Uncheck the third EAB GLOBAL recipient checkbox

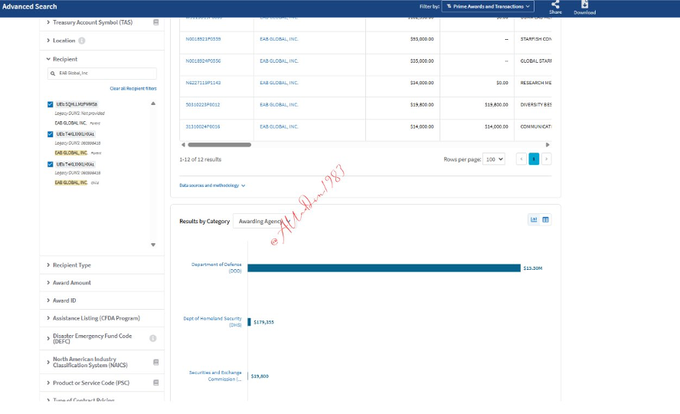pos(51,164)
